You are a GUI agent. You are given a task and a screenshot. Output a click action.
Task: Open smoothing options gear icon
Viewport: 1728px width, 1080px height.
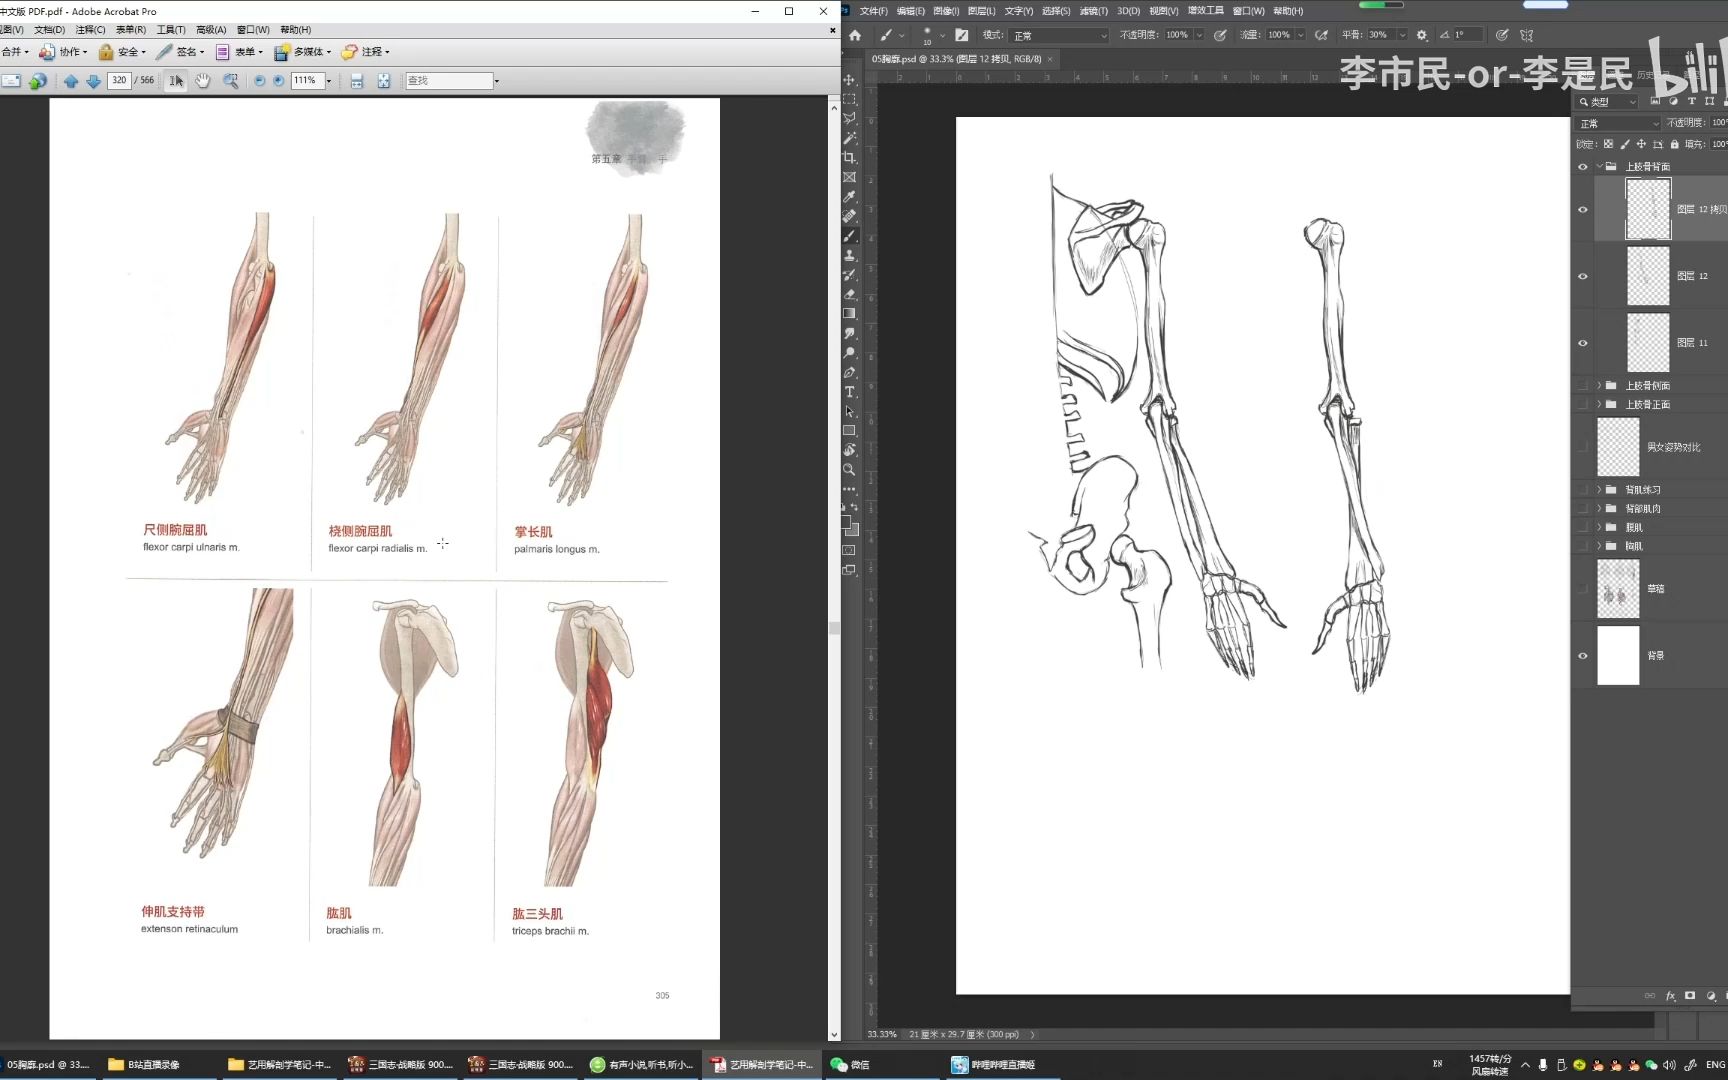click(1422, 35)
